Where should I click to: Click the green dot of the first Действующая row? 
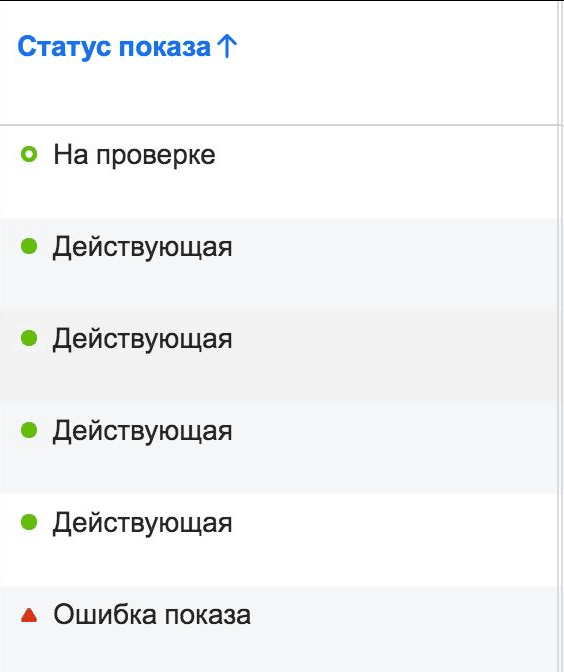(29, 246)
